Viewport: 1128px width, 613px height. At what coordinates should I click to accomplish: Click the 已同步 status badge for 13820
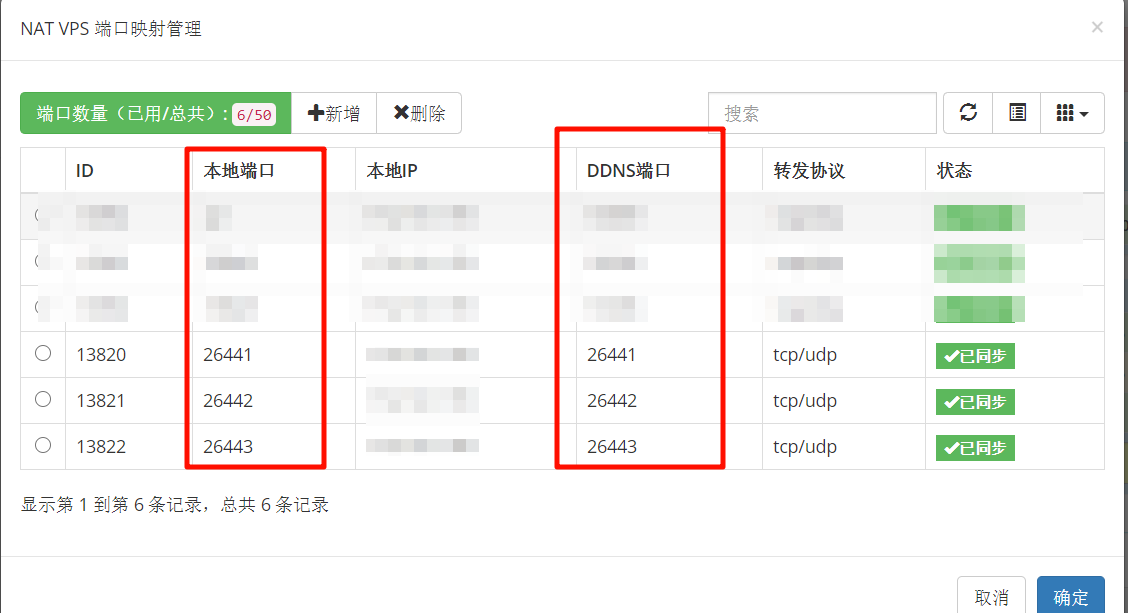click(975, 356)
